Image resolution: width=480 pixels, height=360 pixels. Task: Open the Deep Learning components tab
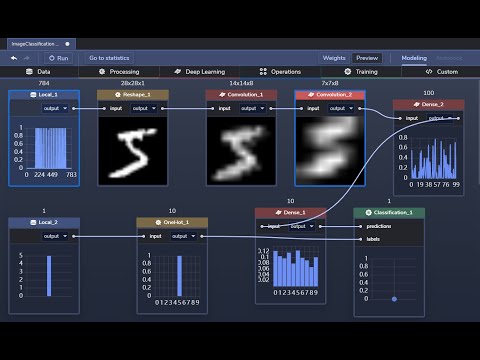click(200, 72)
